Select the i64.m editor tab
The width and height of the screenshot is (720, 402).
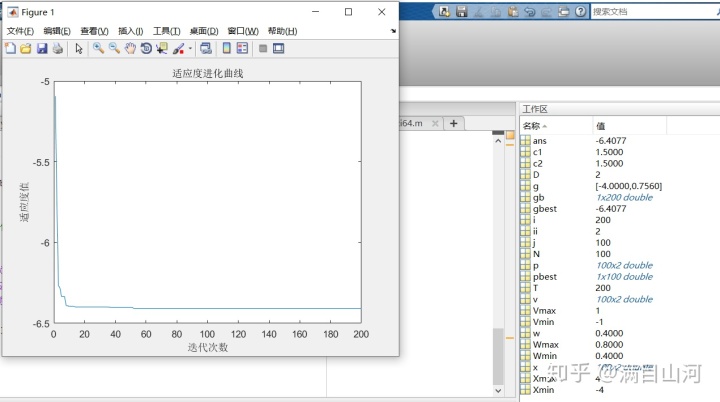(411, 123)
